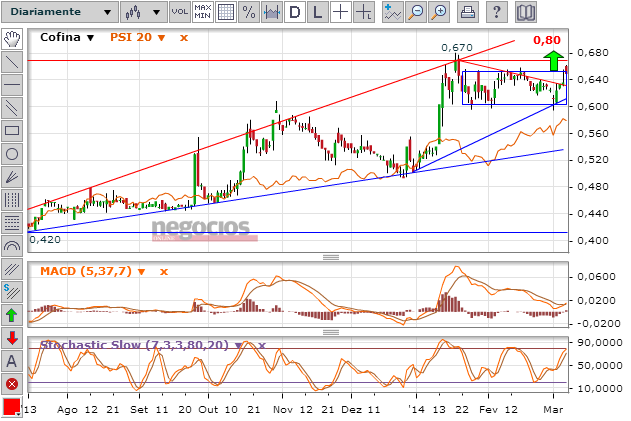The width and height of the screenshot is (631, 421).
Task: Select the hand pan tool
Action: pyautogui.click(x=12, y=38)
